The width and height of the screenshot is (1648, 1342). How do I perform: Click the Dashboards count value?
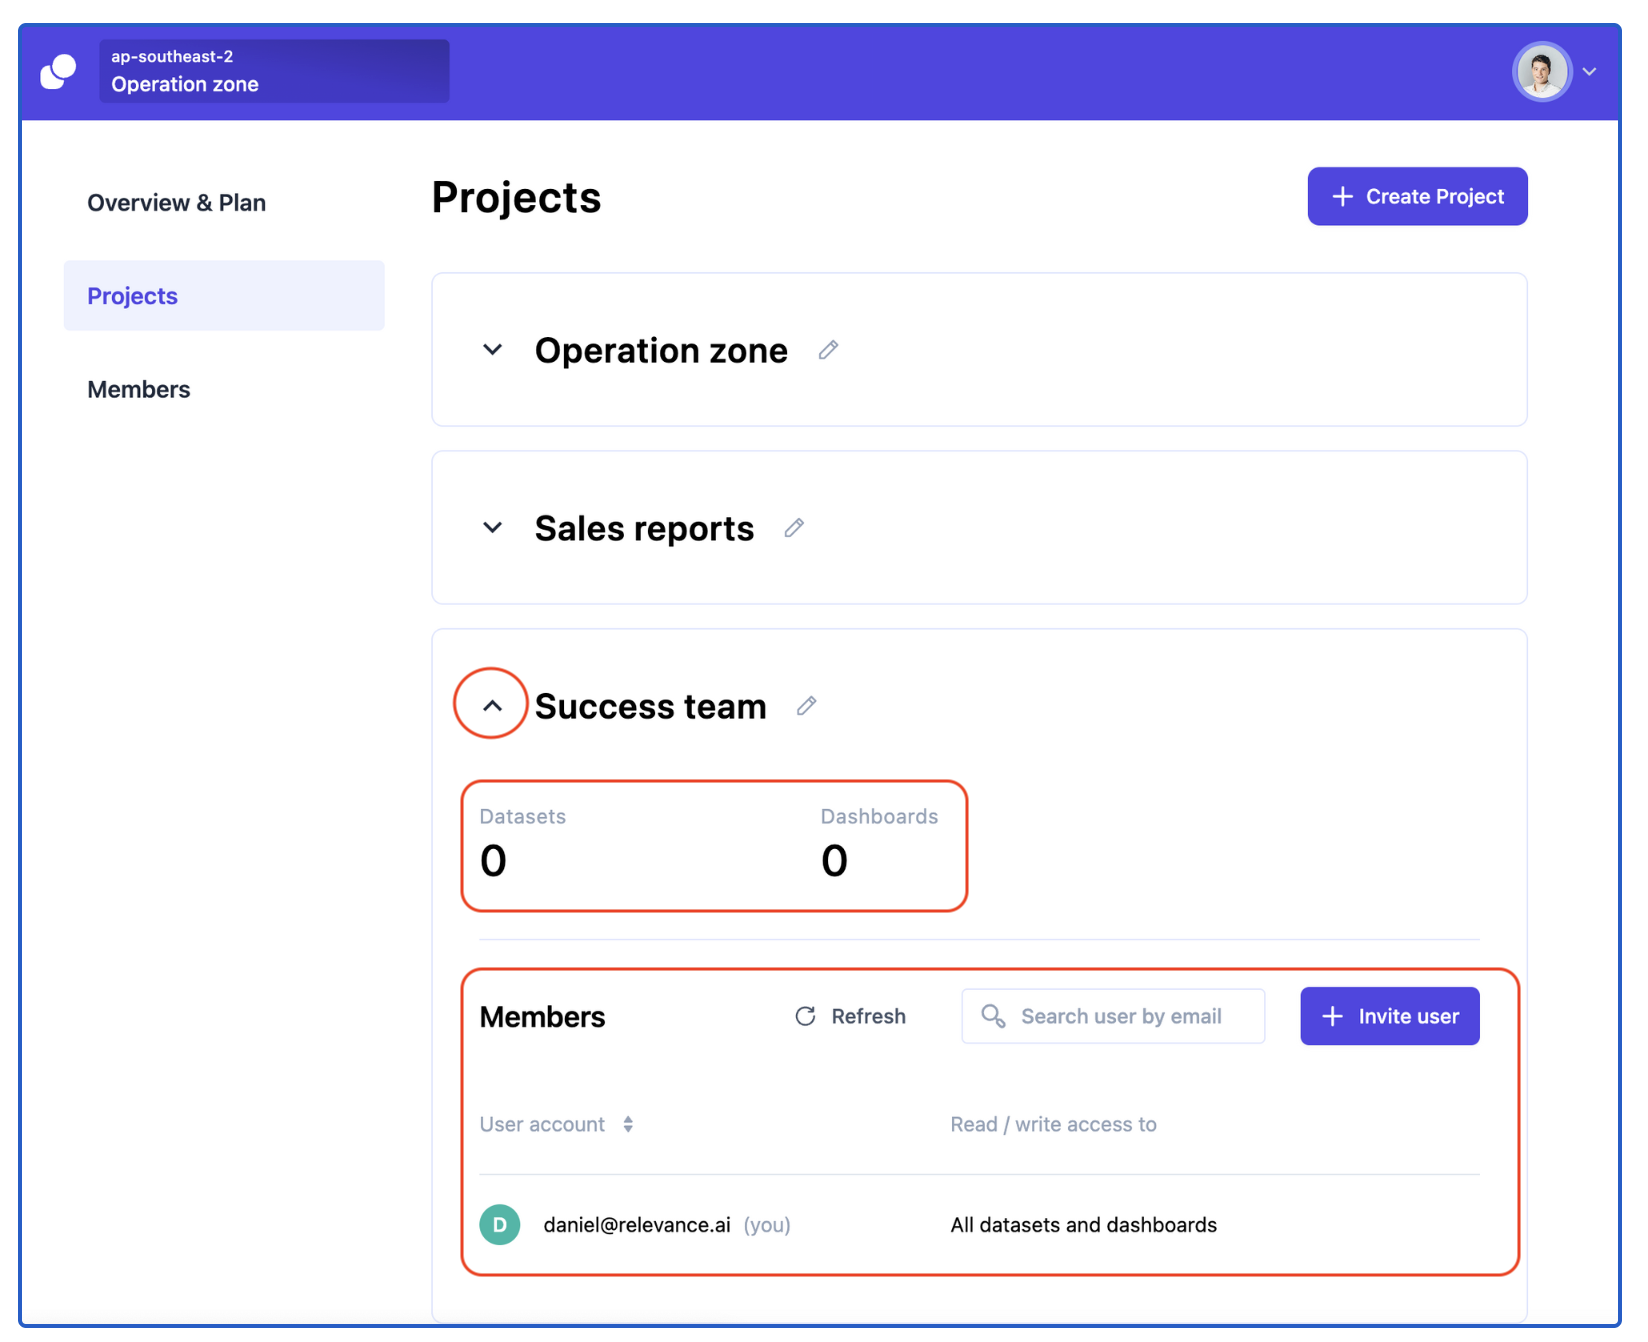click(x=834, y=861)
